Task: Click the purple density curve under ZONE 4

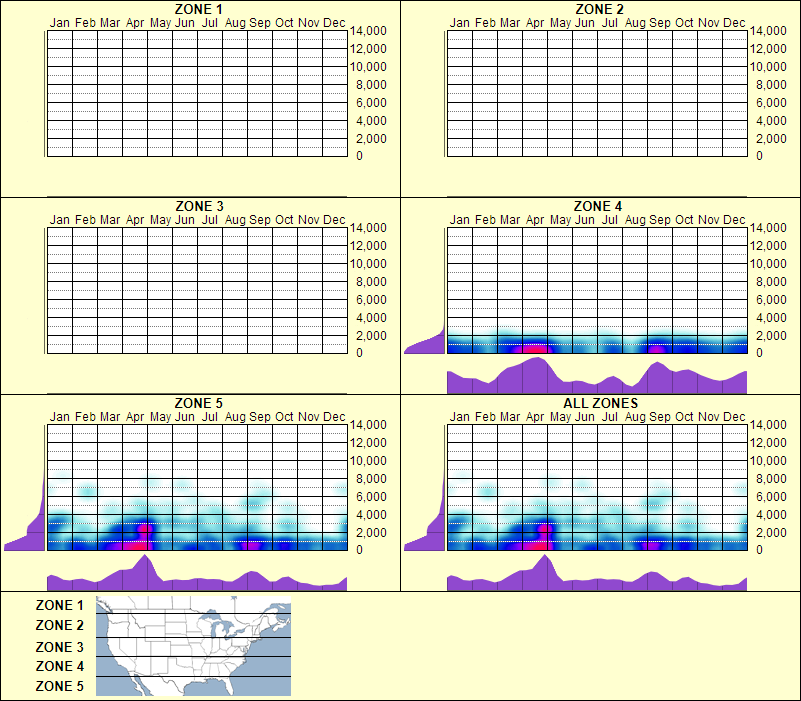Action: (x=597, y=378)
